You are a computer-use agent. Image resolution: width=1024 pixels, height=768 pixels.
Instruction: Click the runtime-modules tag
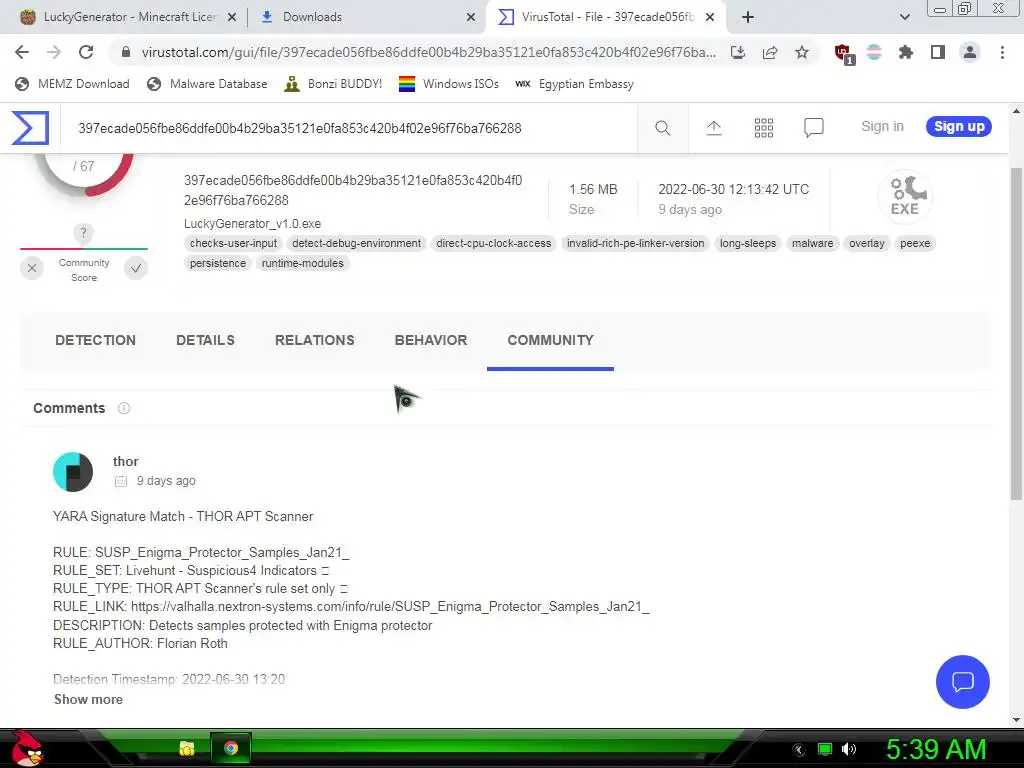302,263
